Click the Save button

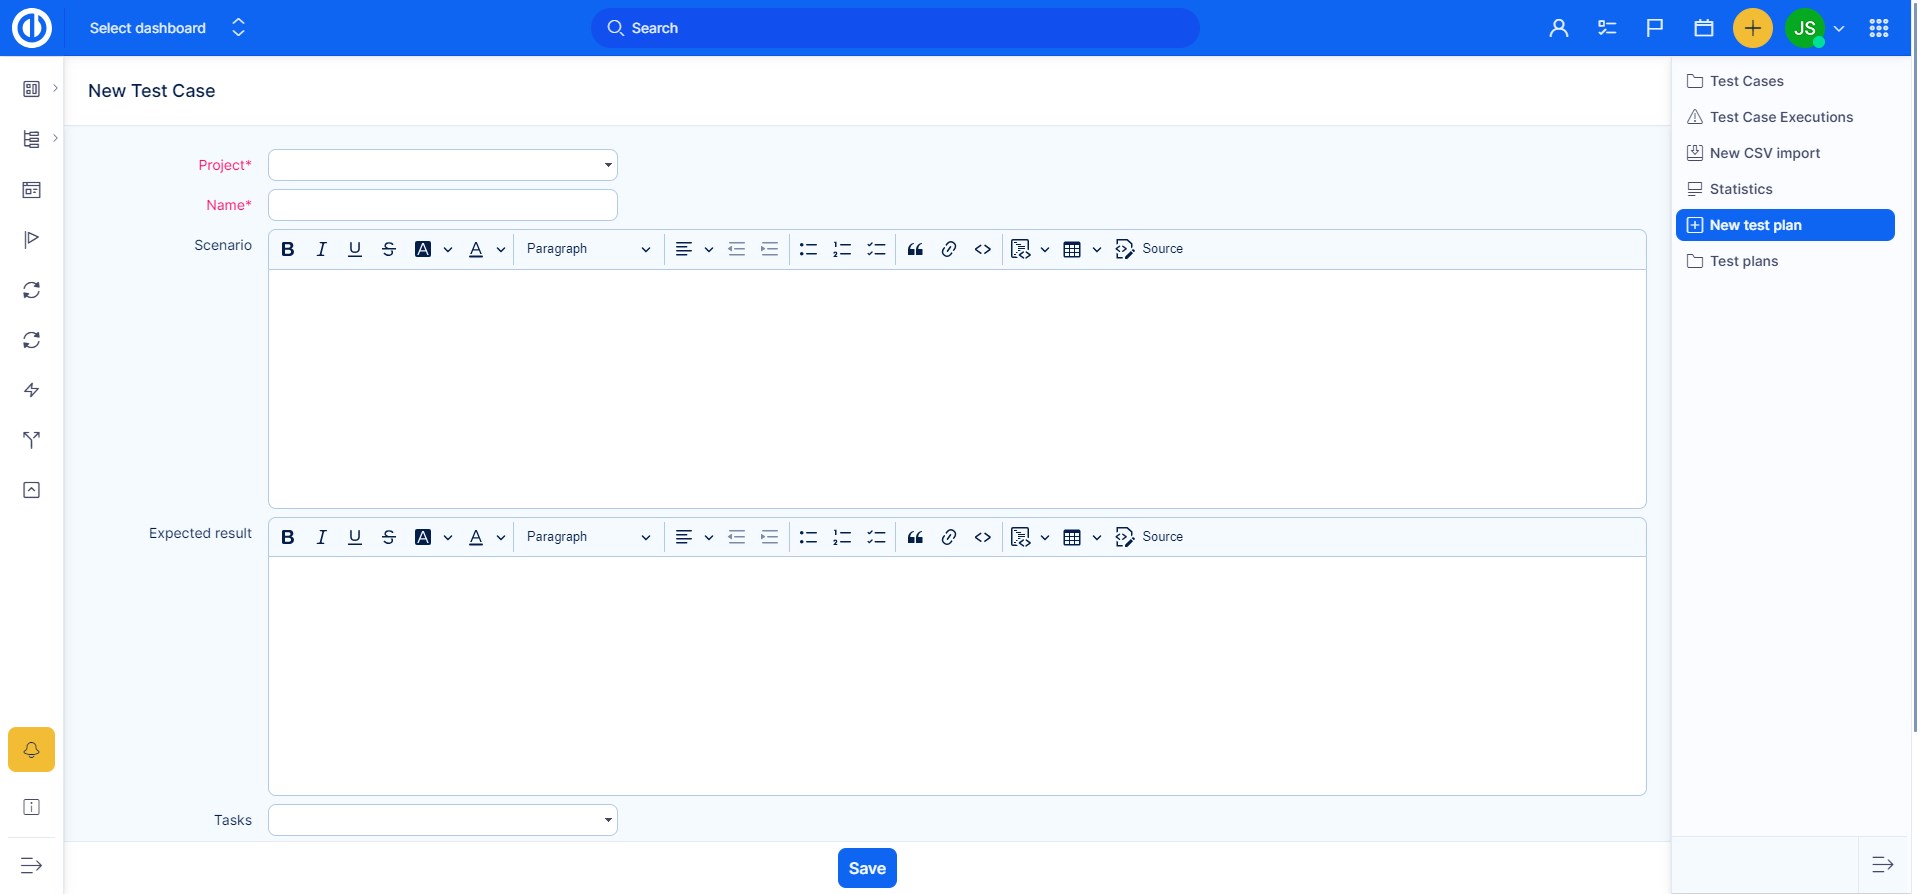(x=867, y=868)
